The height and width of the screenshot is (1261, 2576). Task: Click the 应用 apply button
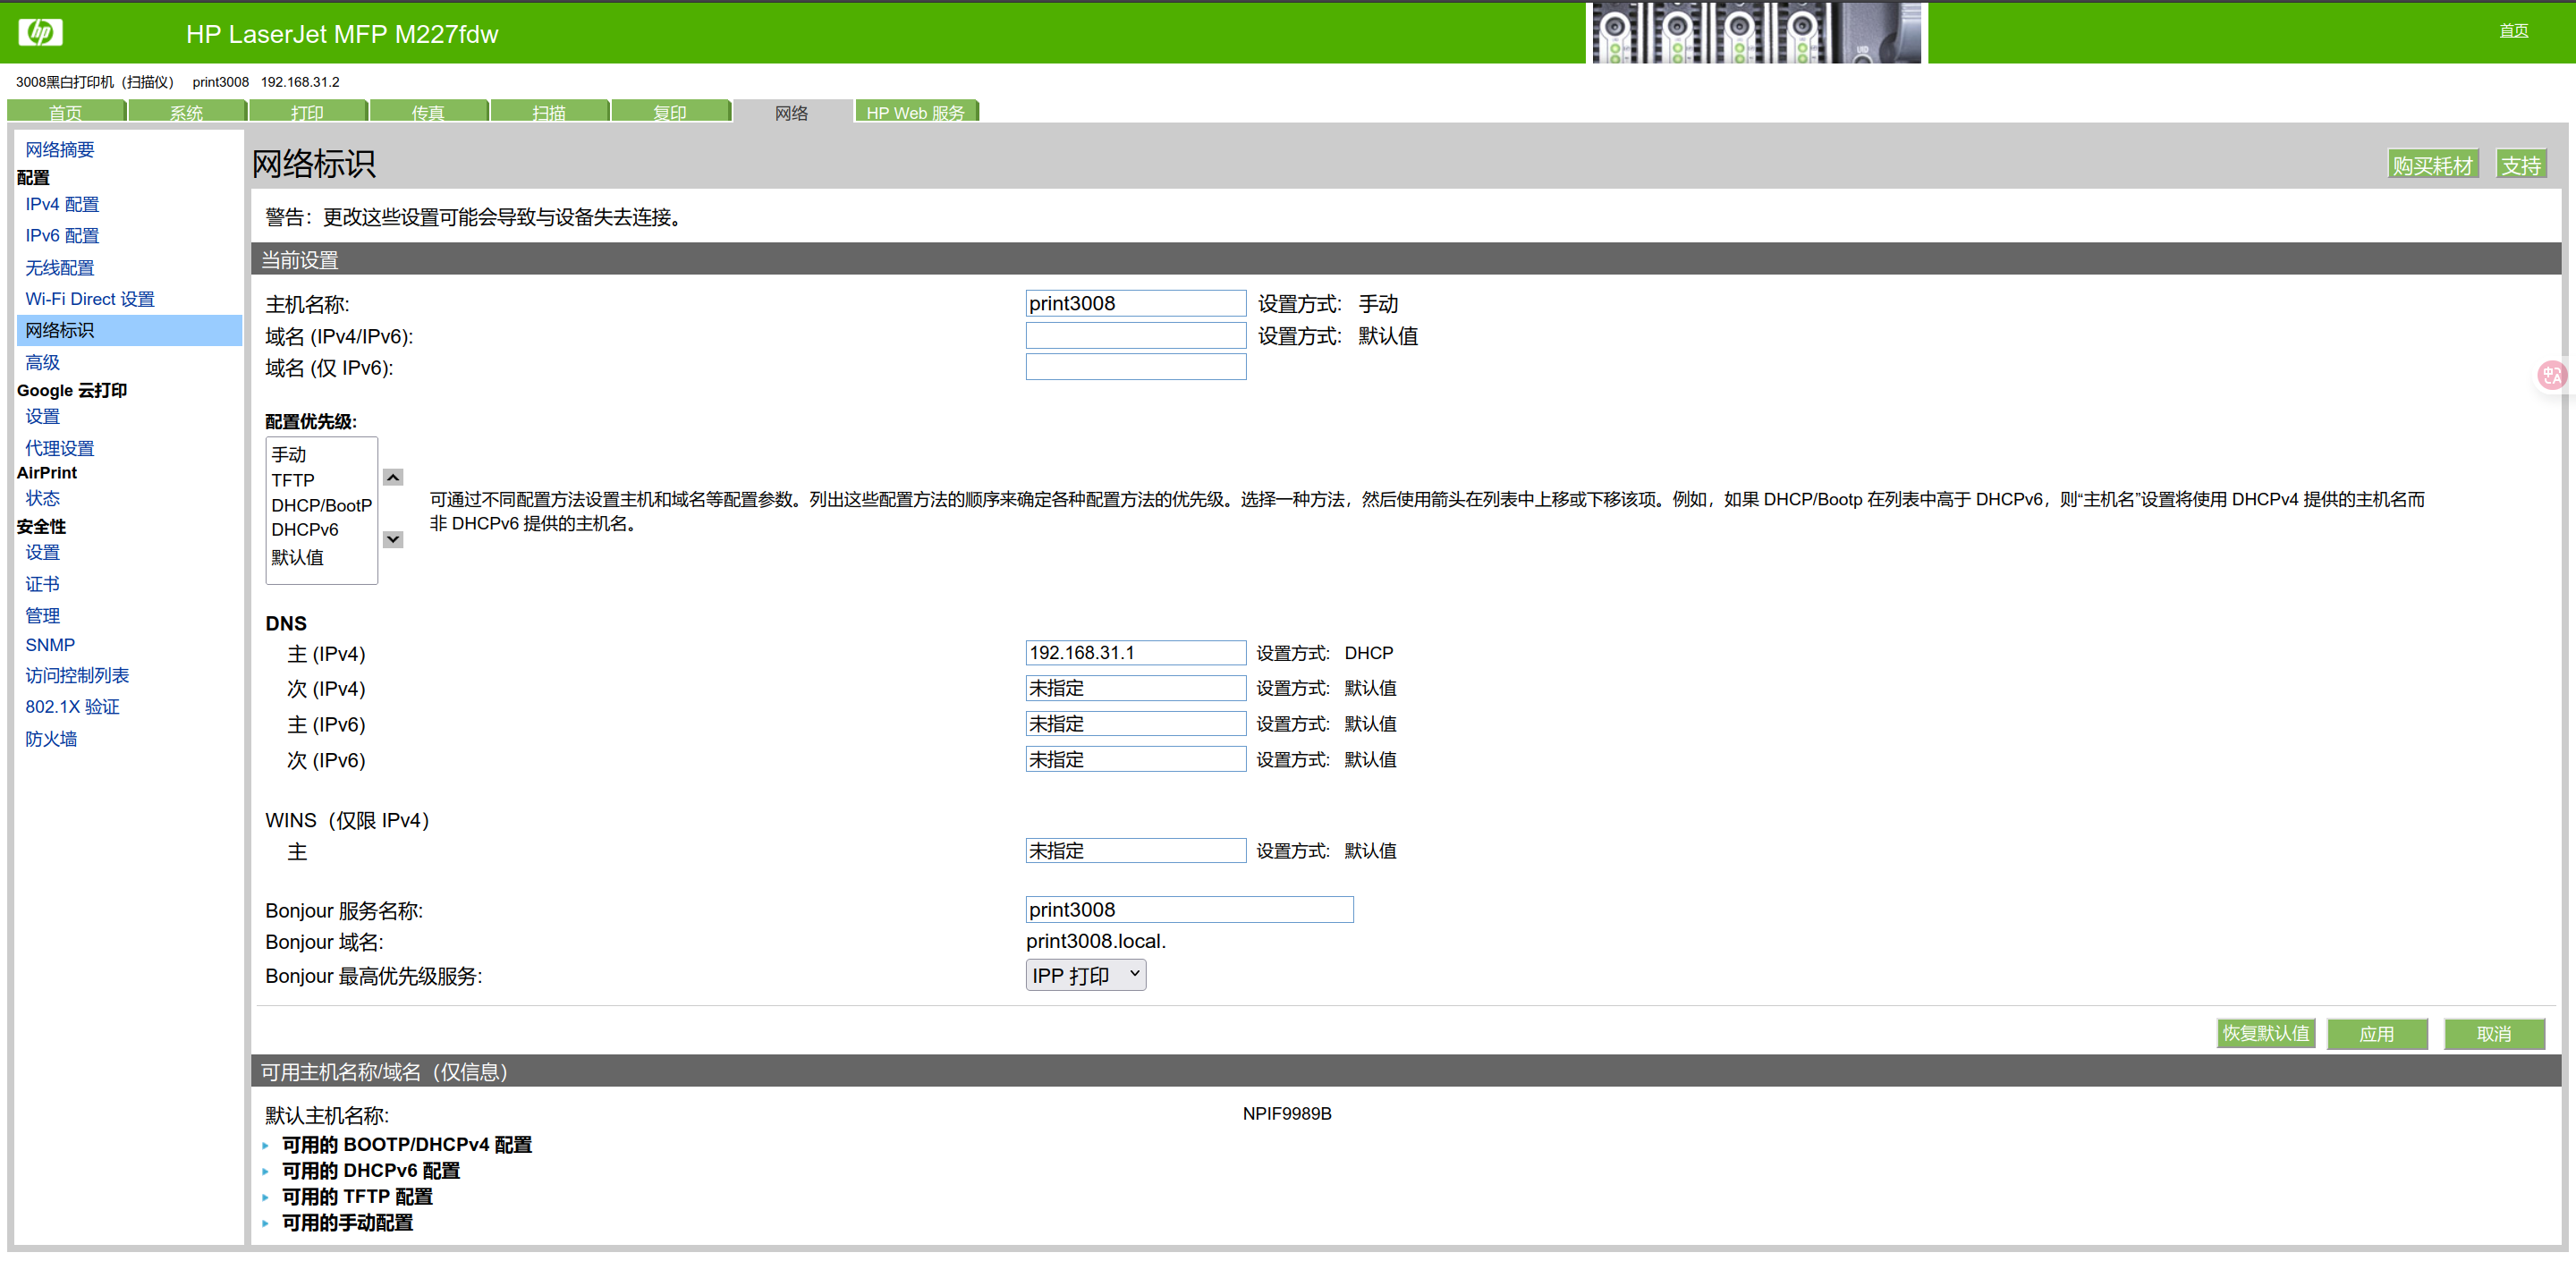(x=2377, y=1034)
